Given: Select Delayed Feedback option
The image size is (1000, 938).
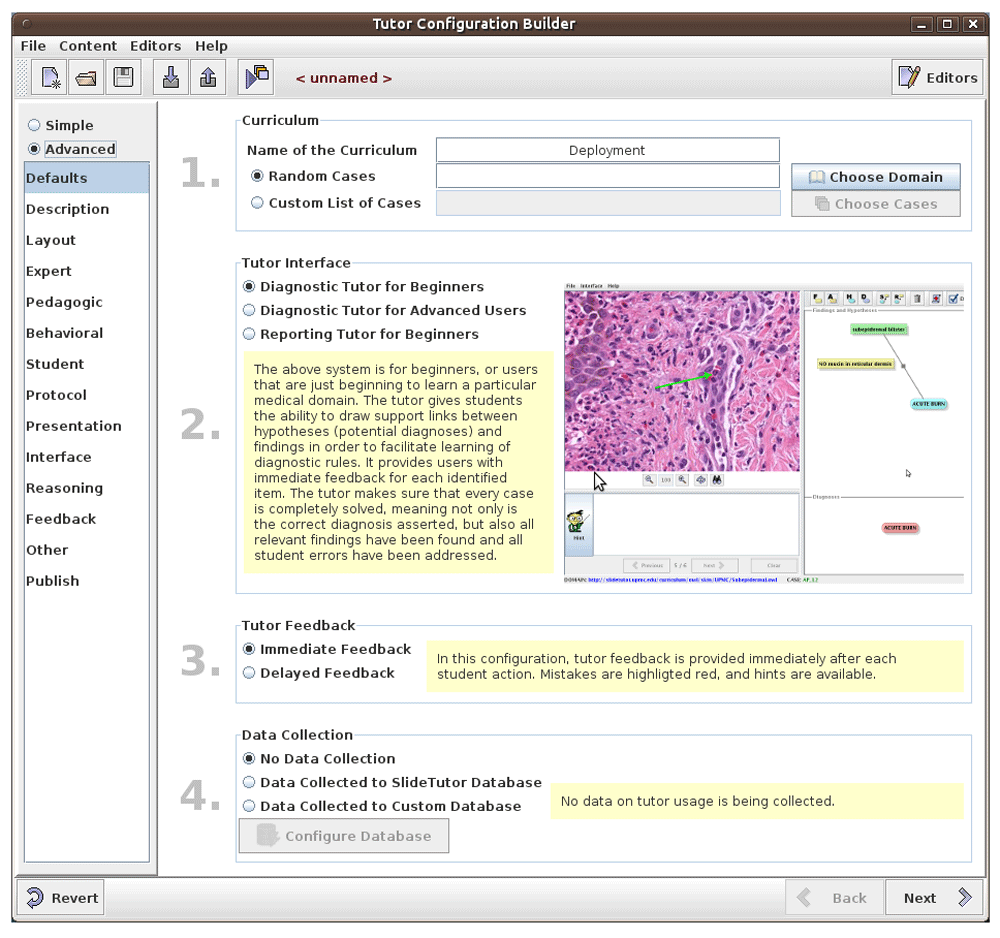Looking at the screenshot, I should pyautogui.click(x=319, y=673).
